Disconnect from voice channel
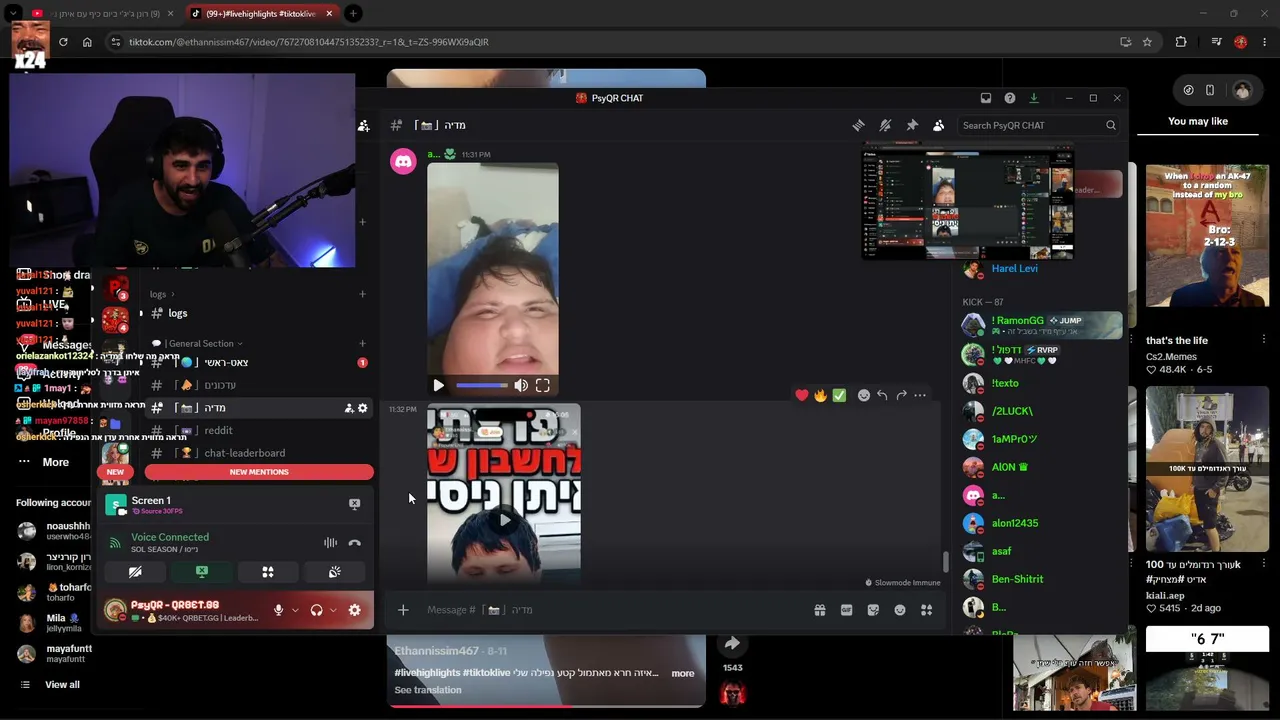Image resolution: width=1280 pixels, height=720 pixels. [x=354, y=543]
